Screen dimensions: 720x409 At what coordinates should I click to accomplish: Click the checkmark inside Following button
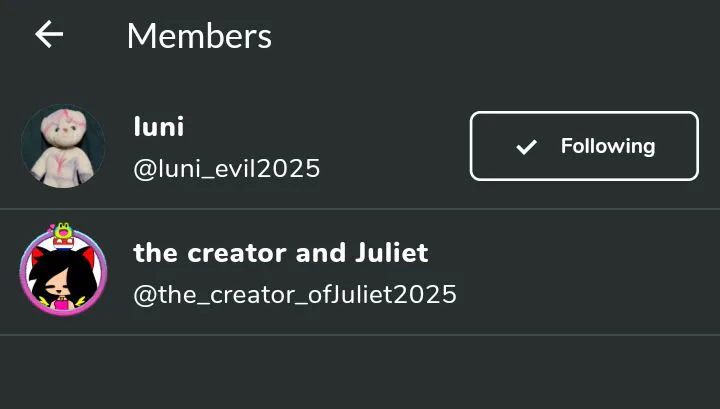pyautogui.click(x=526, y=147)
